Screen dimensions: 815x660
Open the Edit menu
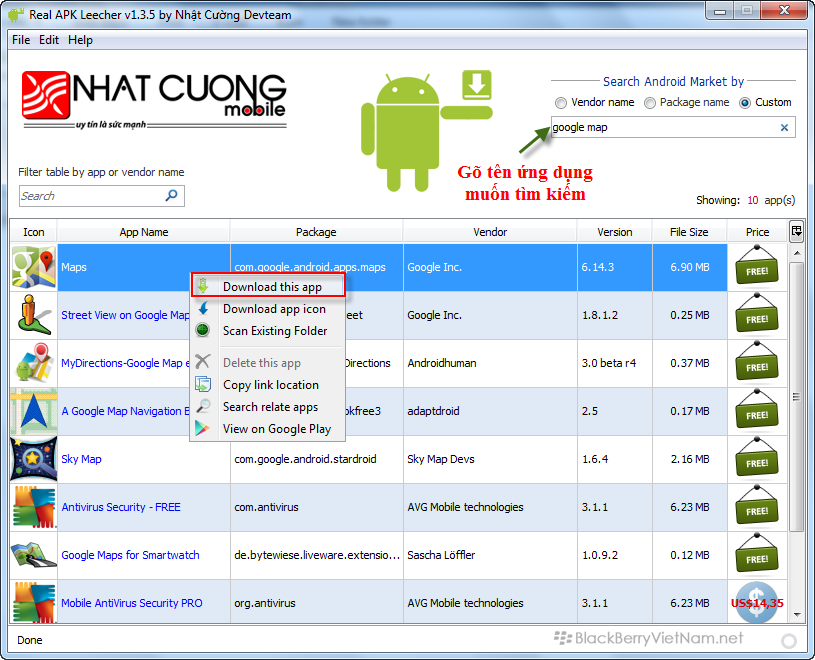[x=49, y=40]
